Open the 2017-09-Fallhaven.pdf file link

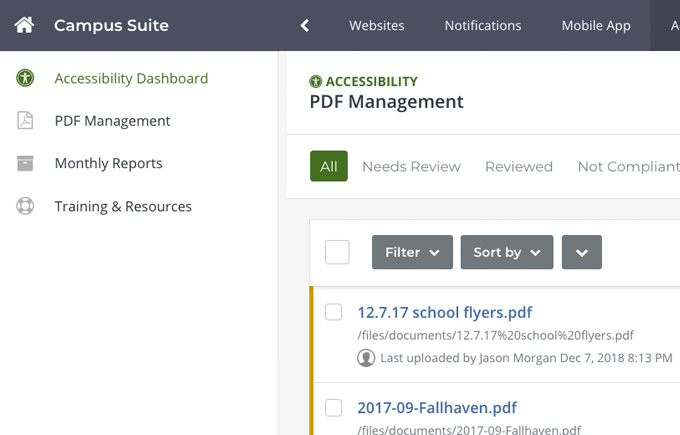click(x=437, y=407)
